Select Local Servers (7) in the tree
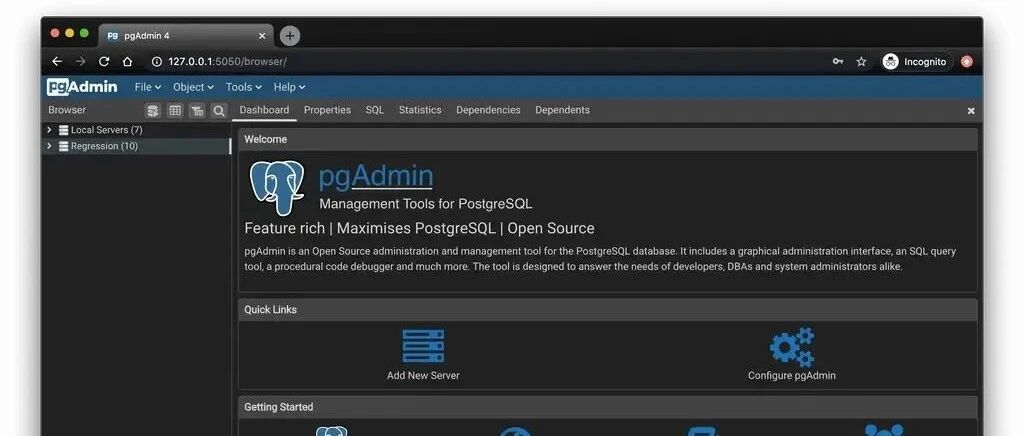Image resolution: width=1024 pixels, height=436 pixels. [106, 130]
